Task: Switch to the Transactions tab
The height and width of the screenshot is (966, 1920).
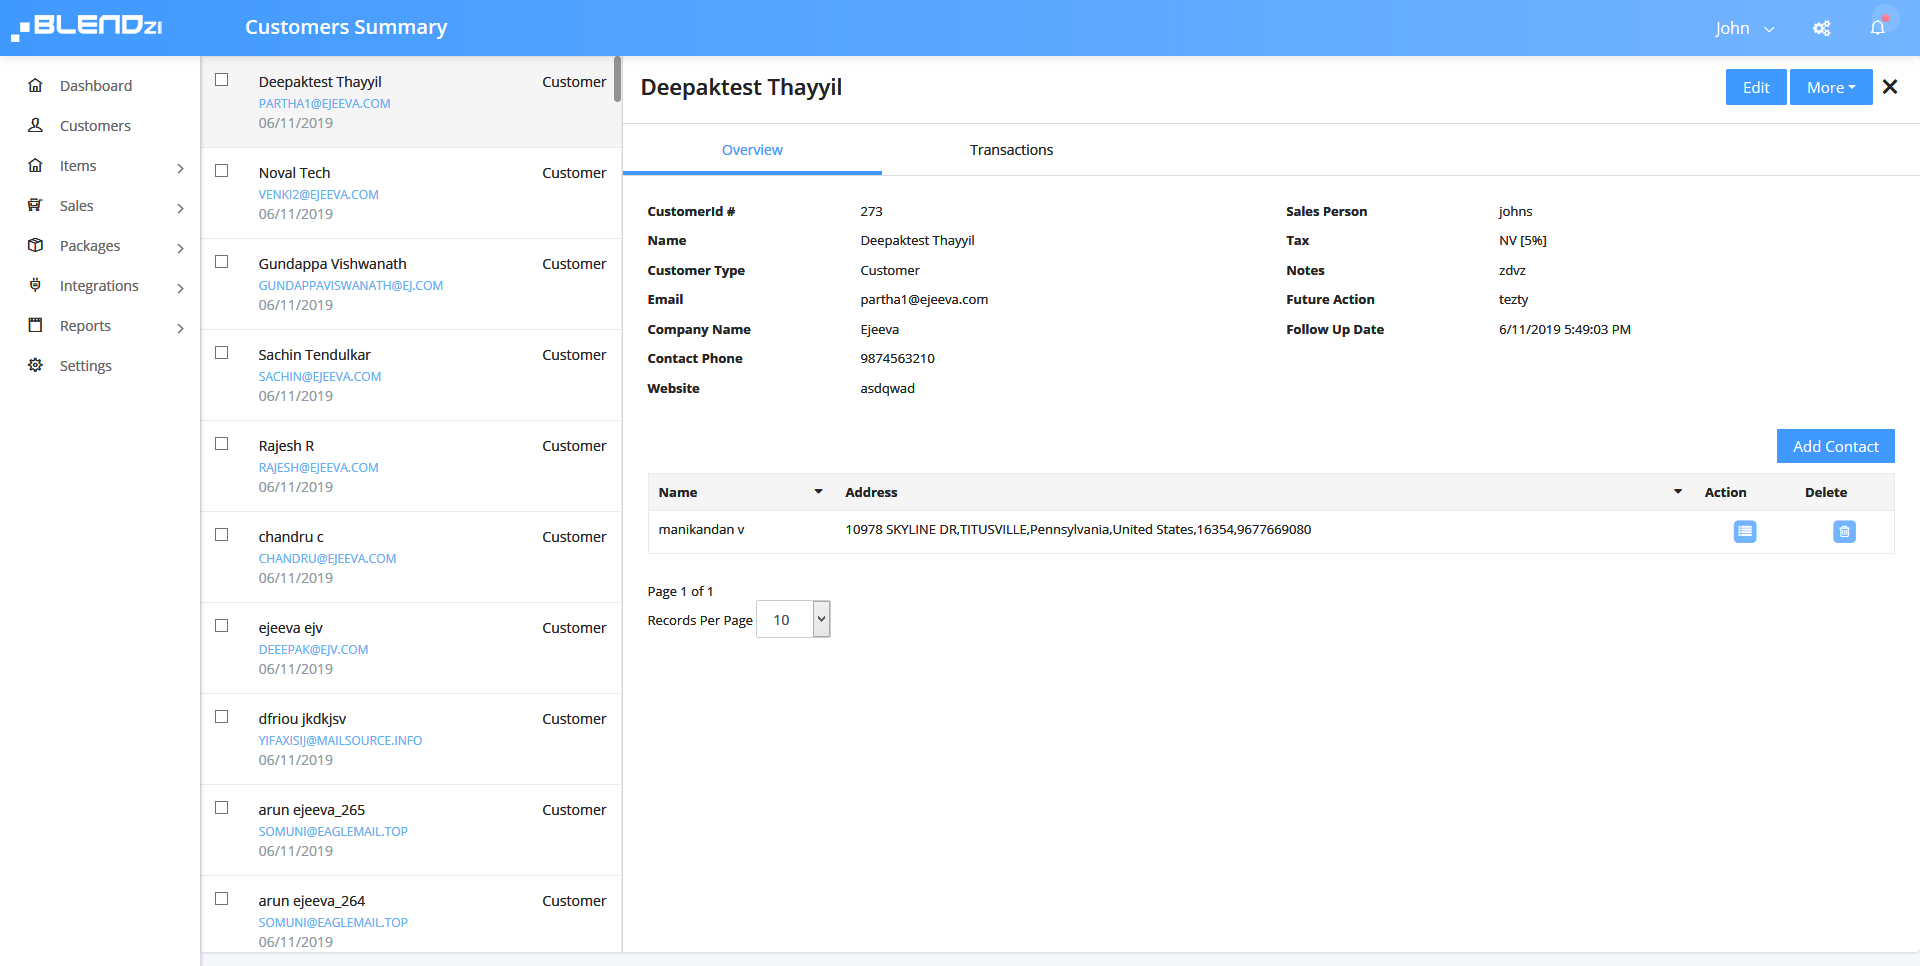Action: coord(1011,150)
